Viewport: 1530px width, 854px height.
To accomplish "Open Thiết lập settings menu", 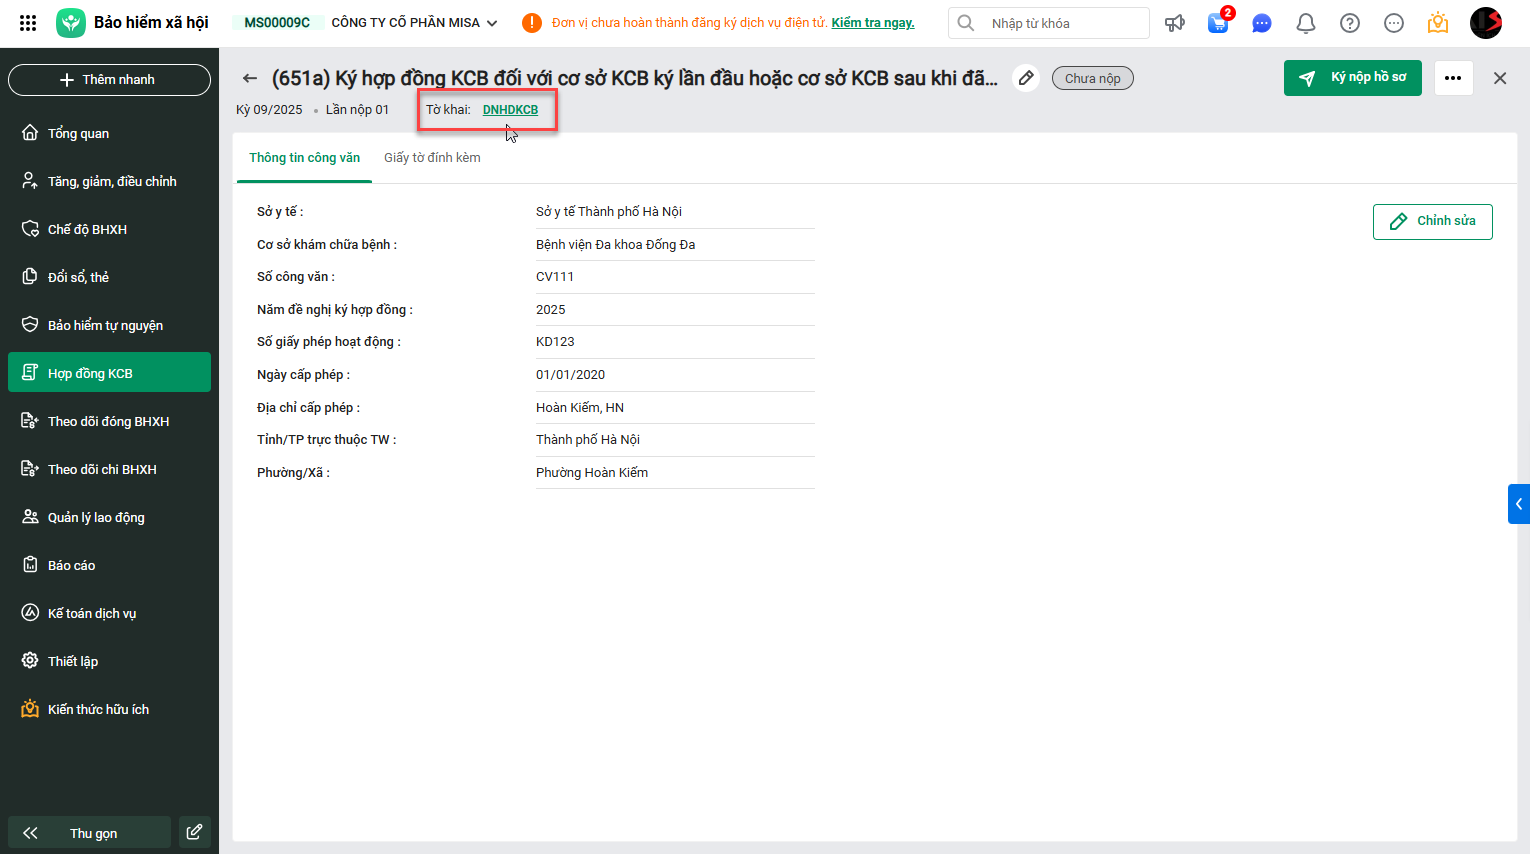I will point(109,661).
